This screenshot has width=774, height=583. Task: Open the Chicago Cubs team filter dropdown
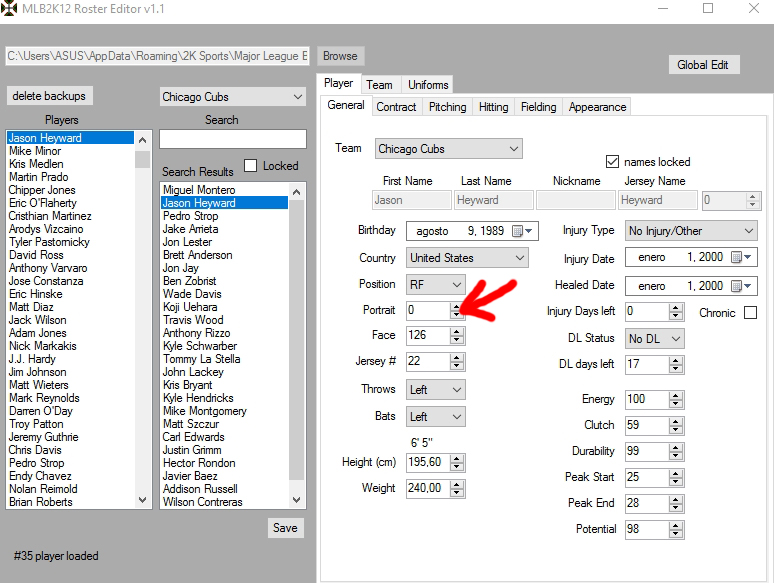[x=233, y=97]
